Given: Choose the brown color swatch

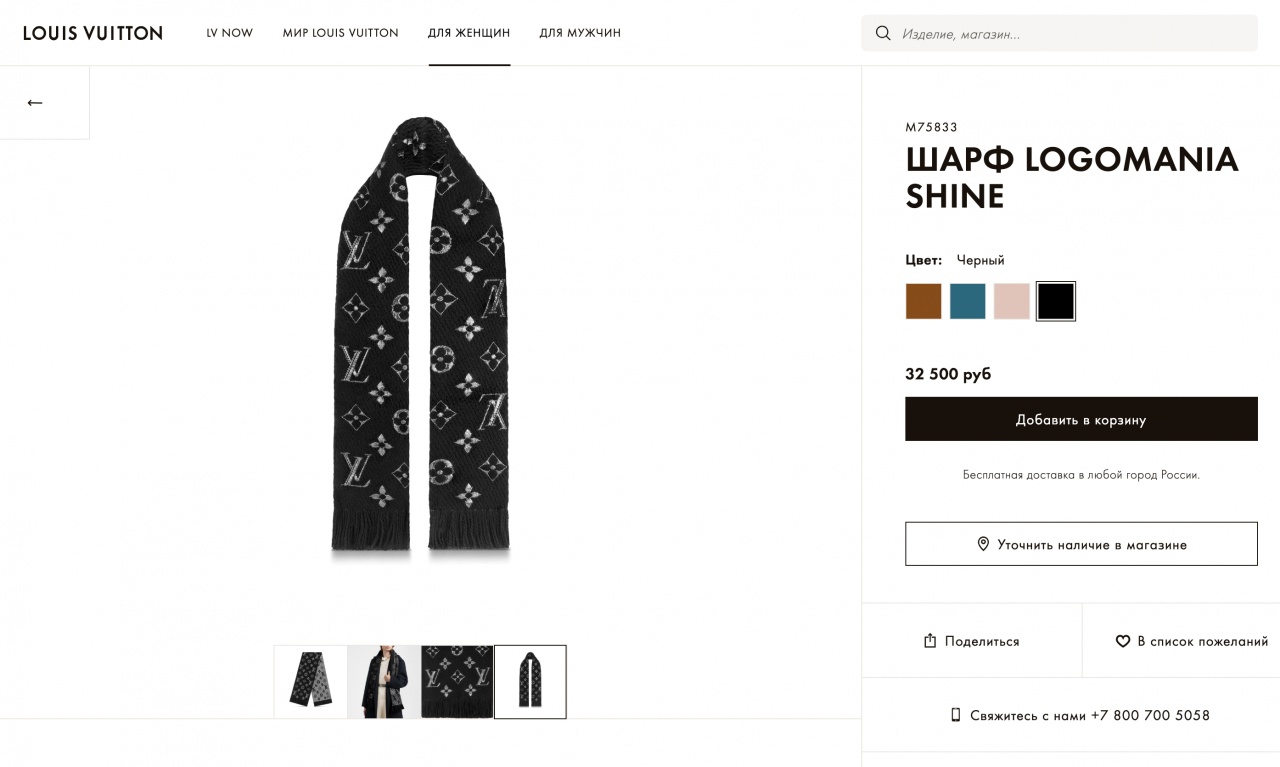Looking at the screenshot, I should pos(924,301).
